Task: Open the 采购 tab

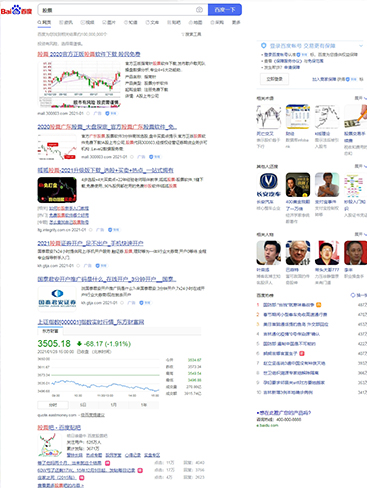Action: (217, 22)
